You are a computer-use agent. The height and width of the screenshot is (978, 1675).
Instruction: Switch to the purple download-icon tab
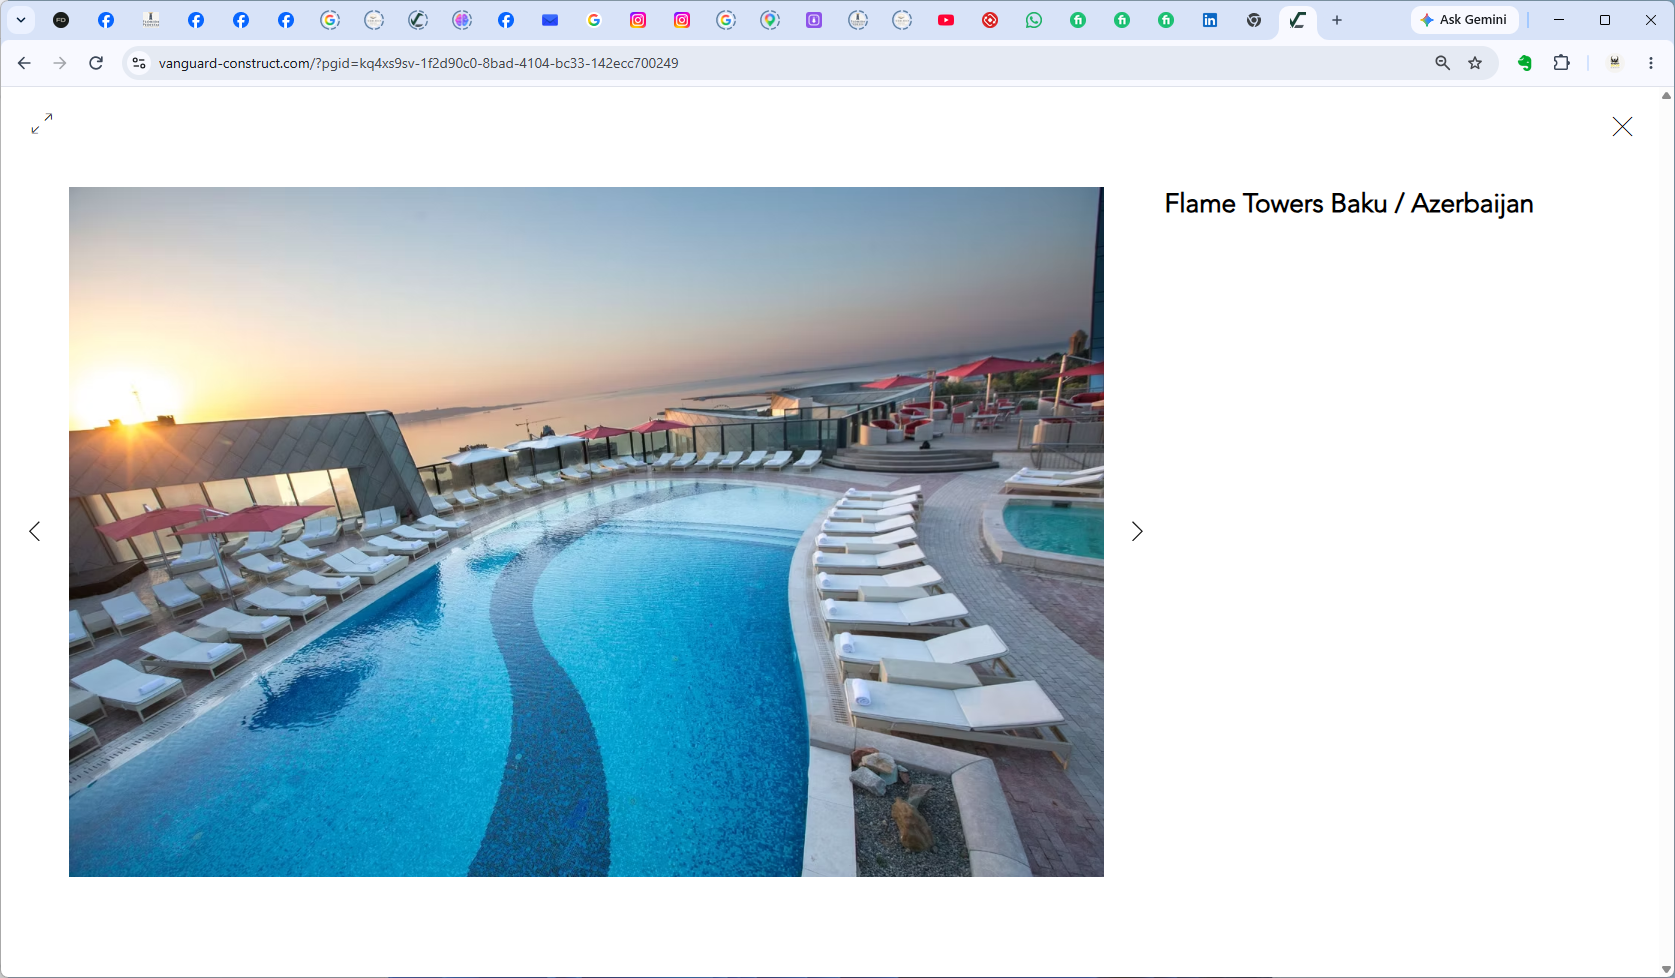(x=814, y=20)
